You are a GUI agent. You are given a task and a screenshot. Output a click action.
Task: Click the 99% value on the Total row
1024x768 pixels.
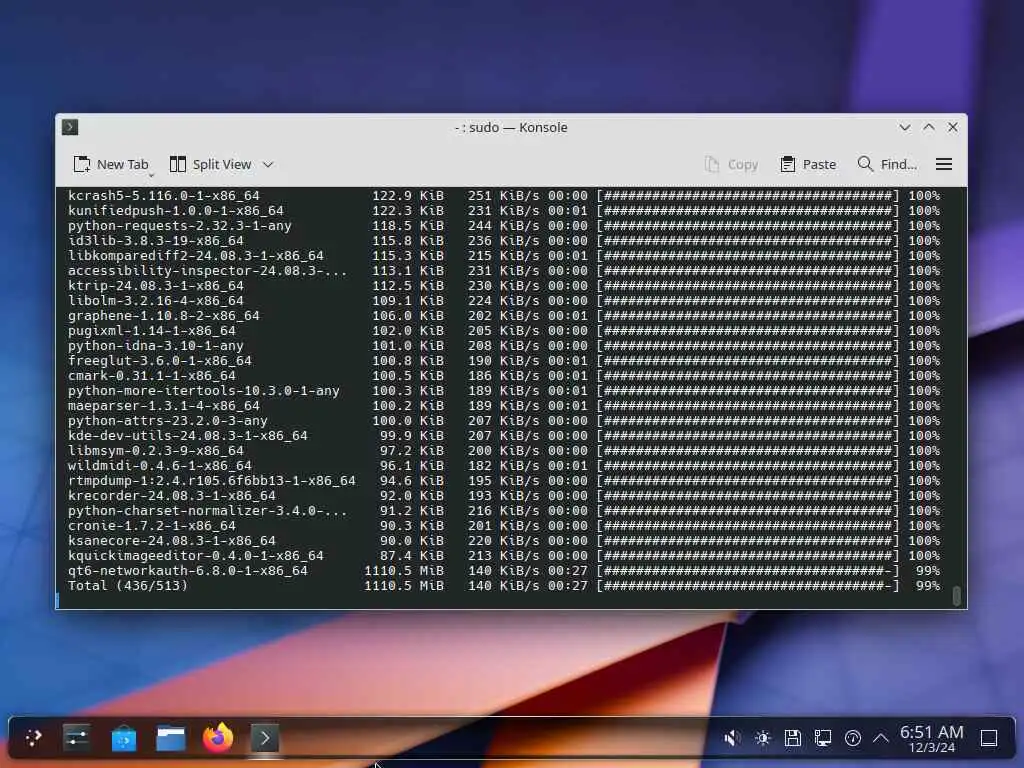point(928,586)
